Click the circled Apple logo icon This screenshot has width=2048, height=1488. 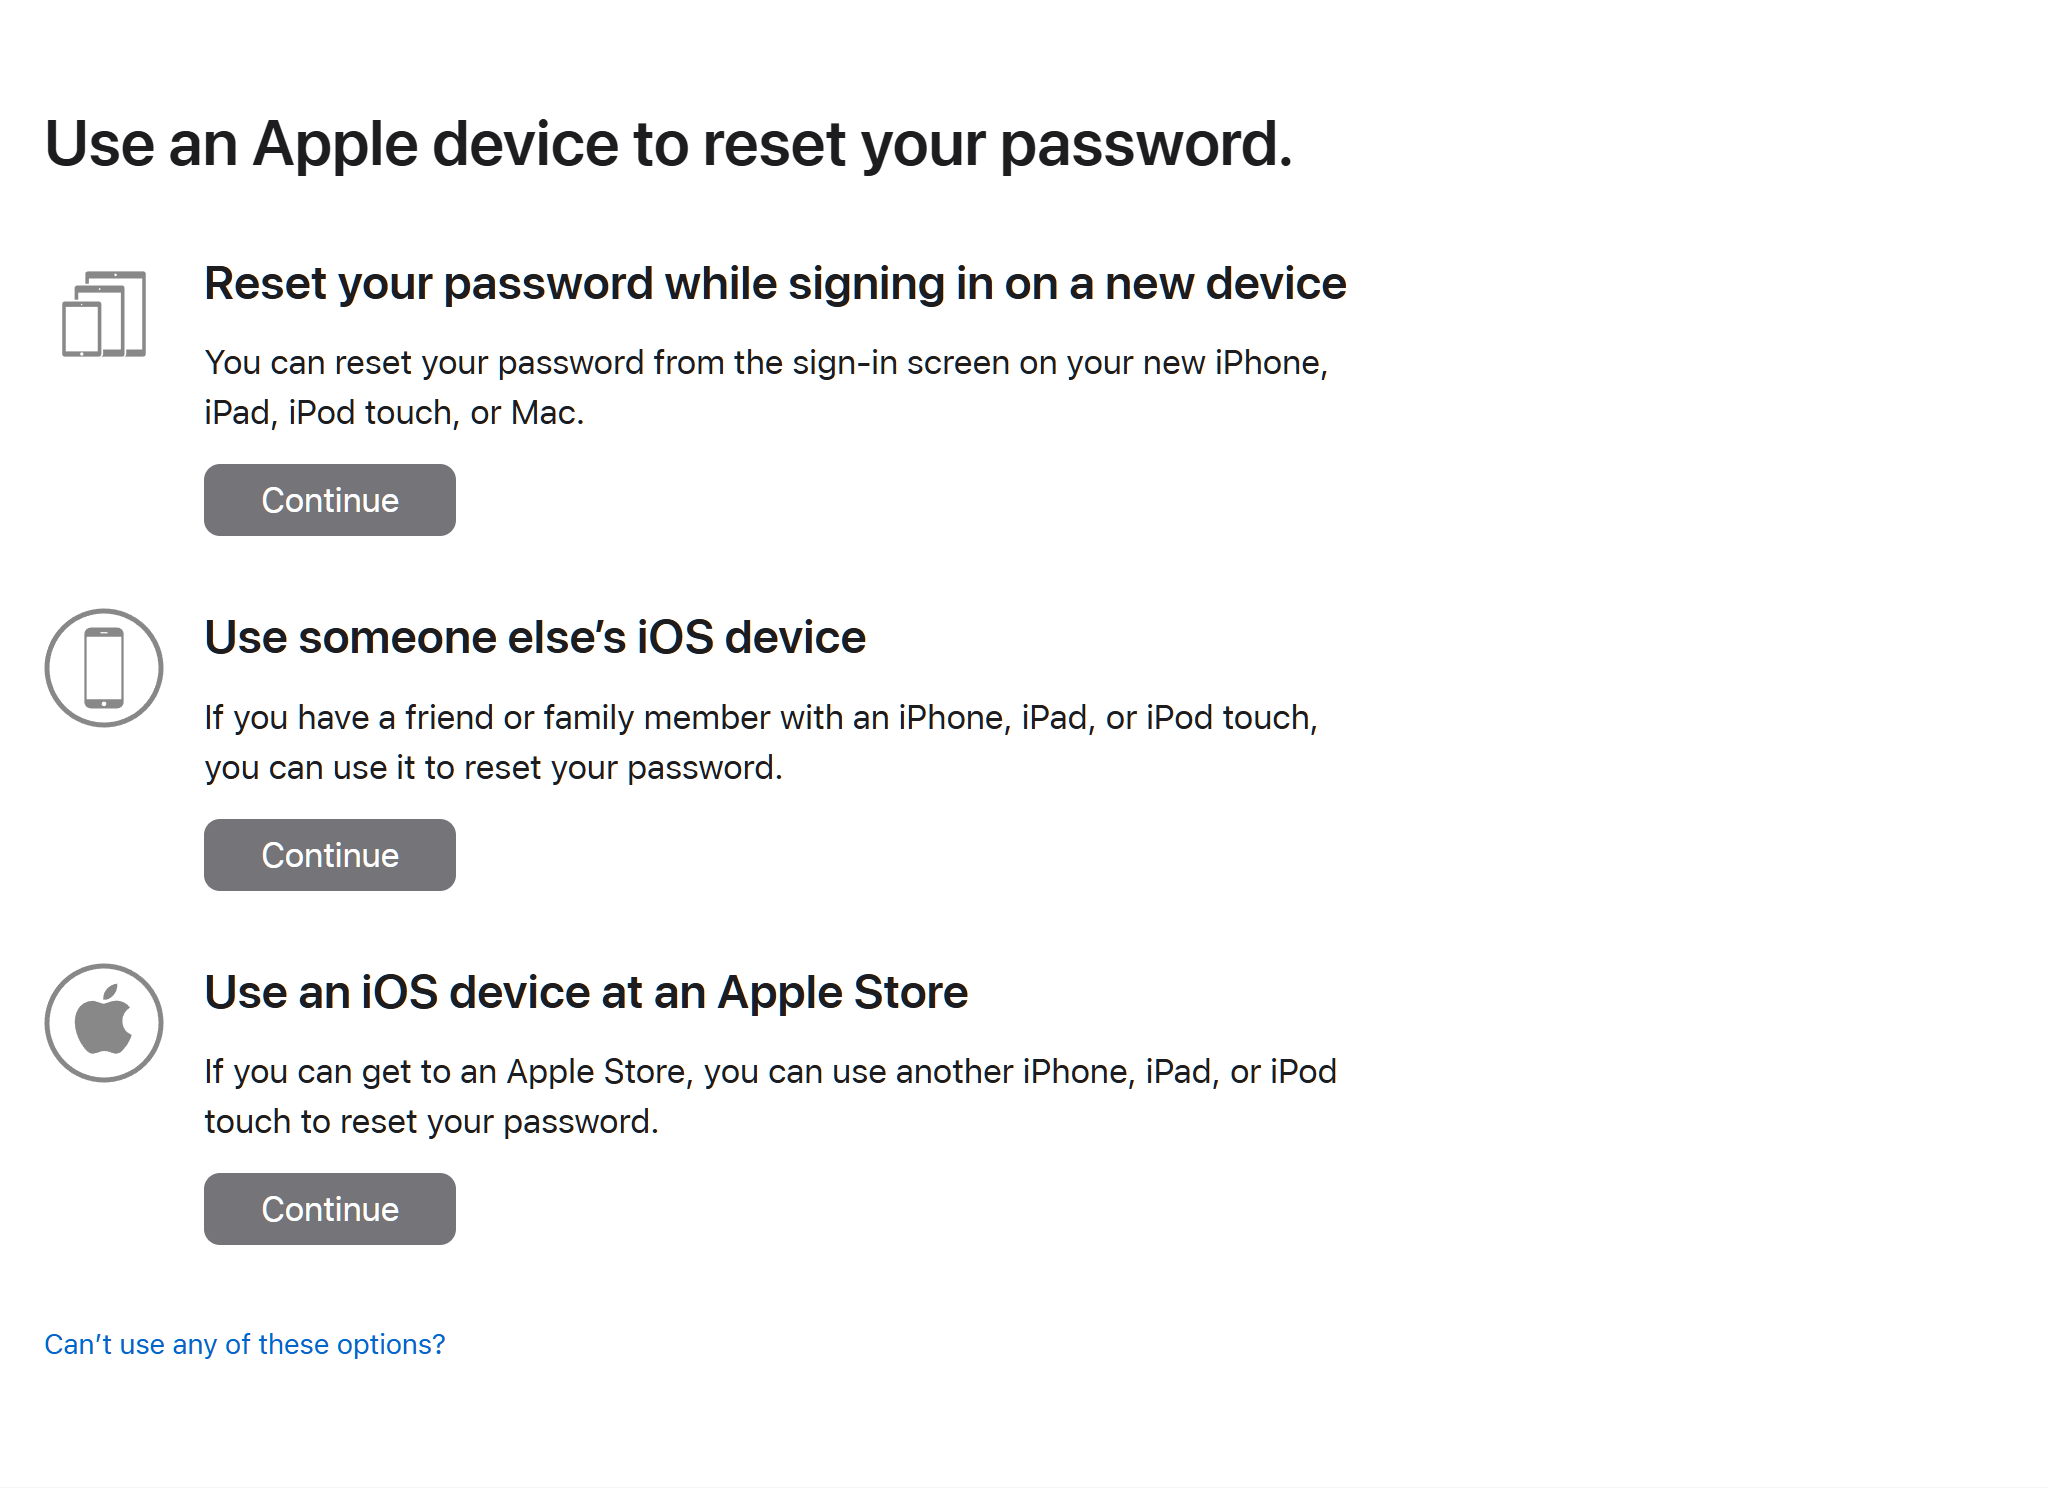(x=104, y=1022)
